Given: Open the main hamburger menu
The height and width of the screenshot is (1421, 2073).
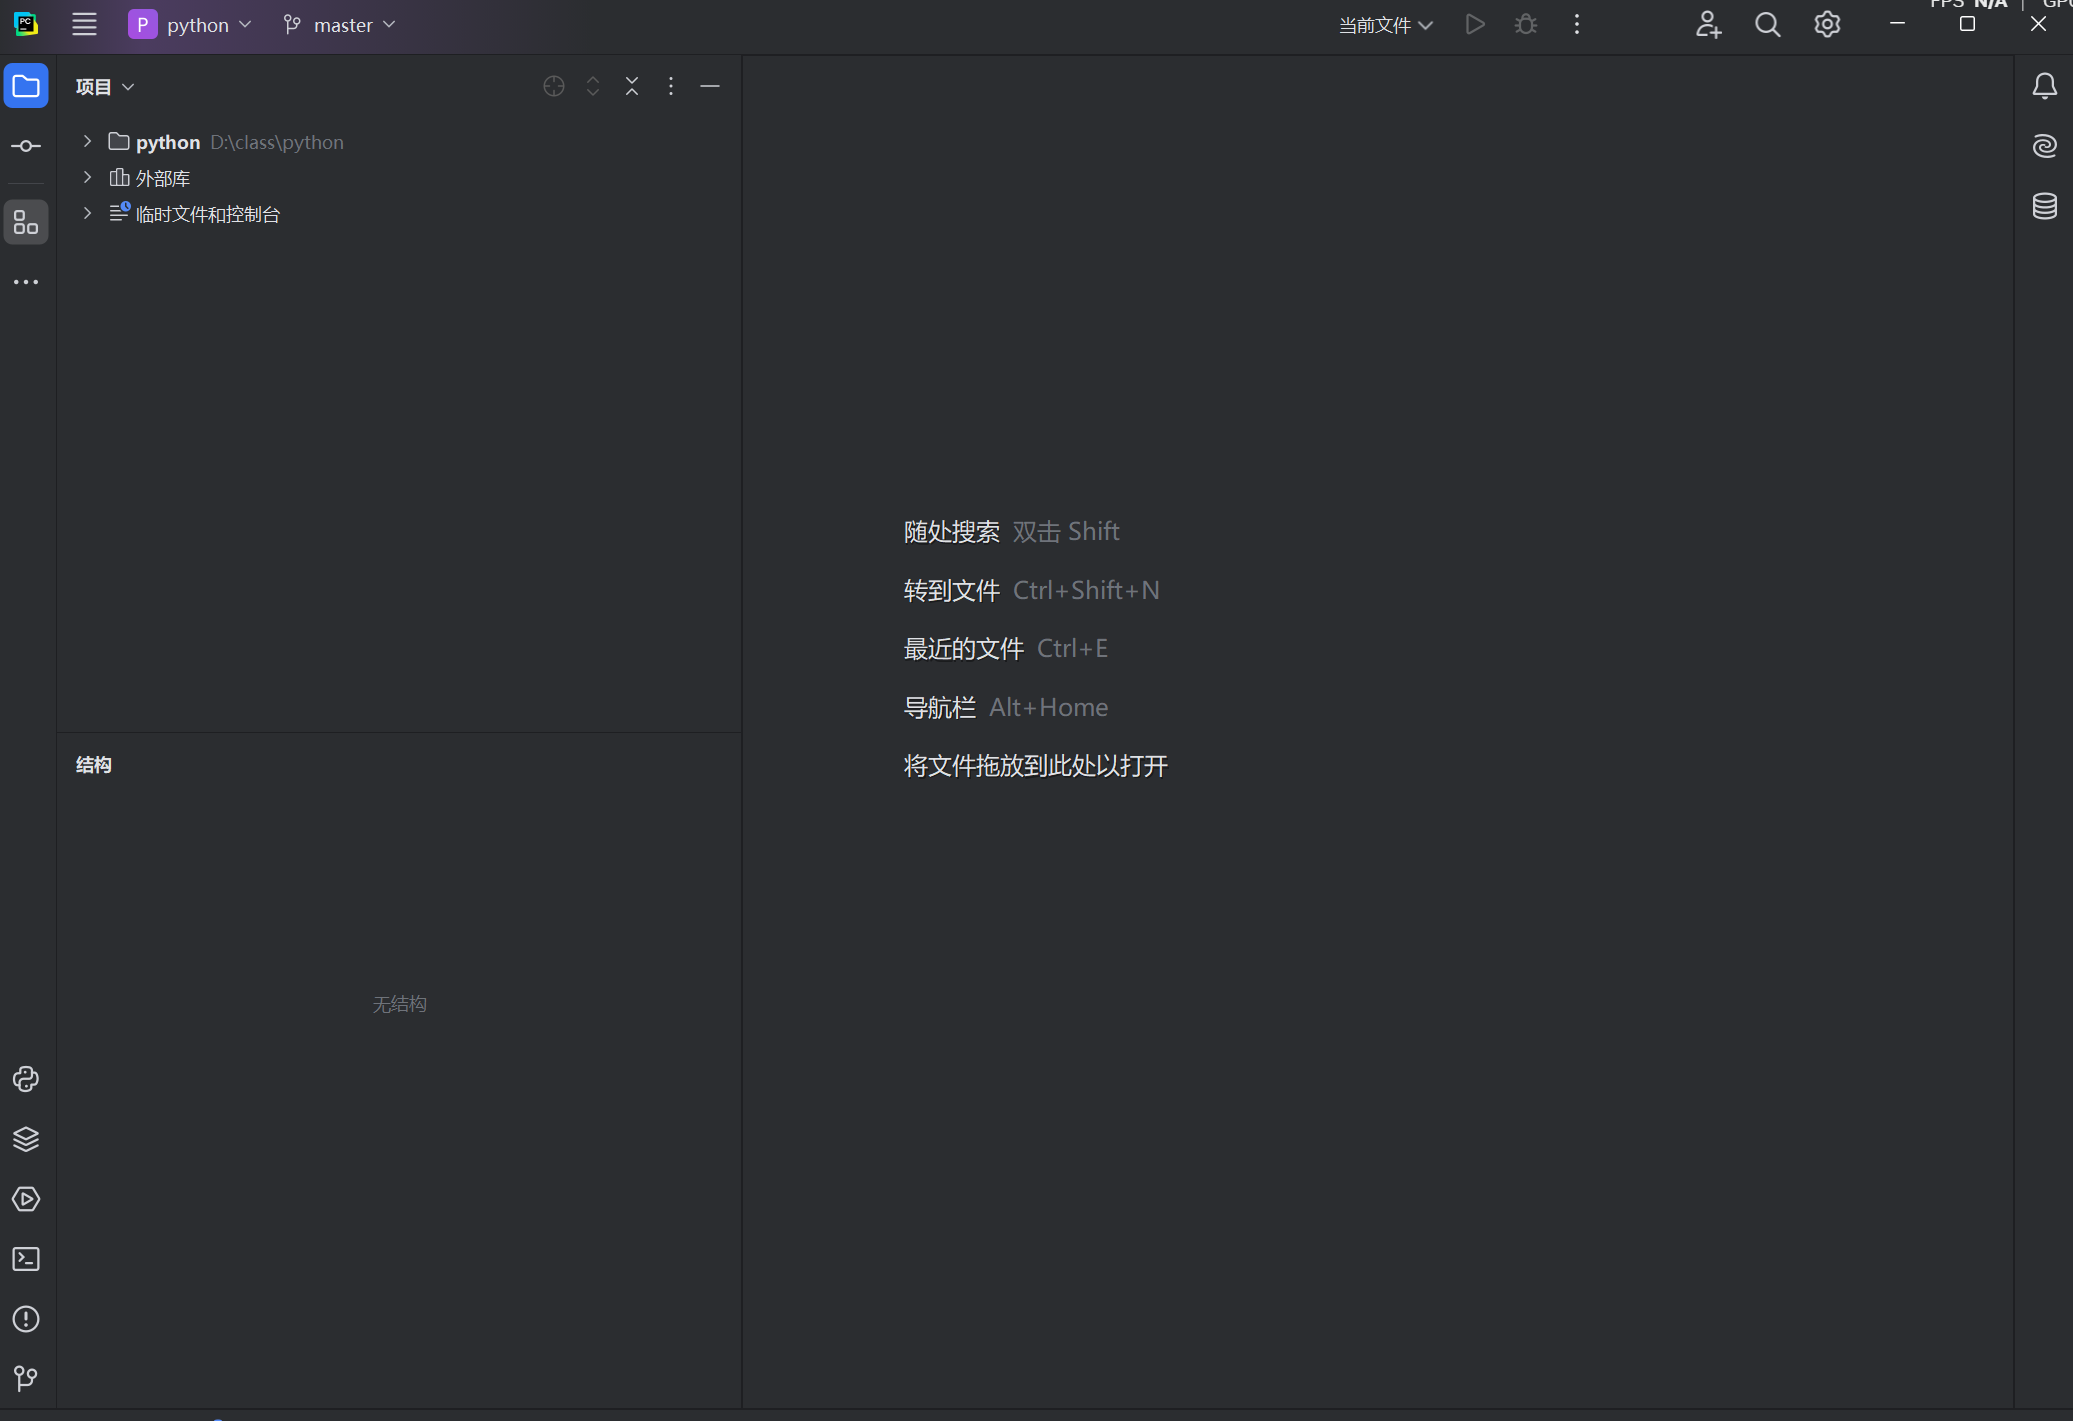Looking at the screenshot, I should 84,25.
